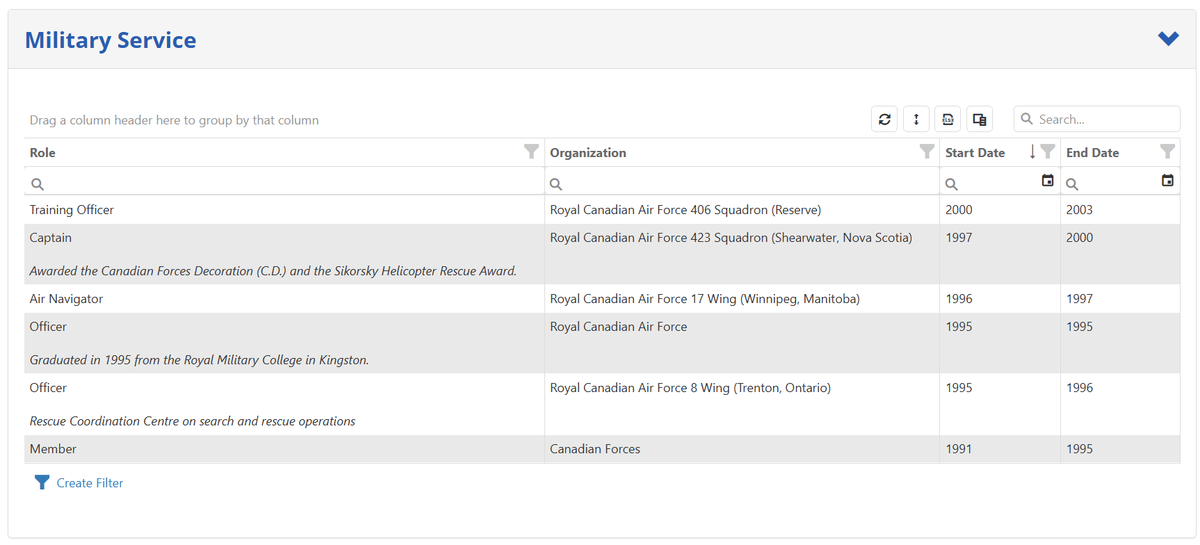Collapse the Military Service panel chevron
This screenshot has height=545, width=1200.
click(x=1168, y=39)
